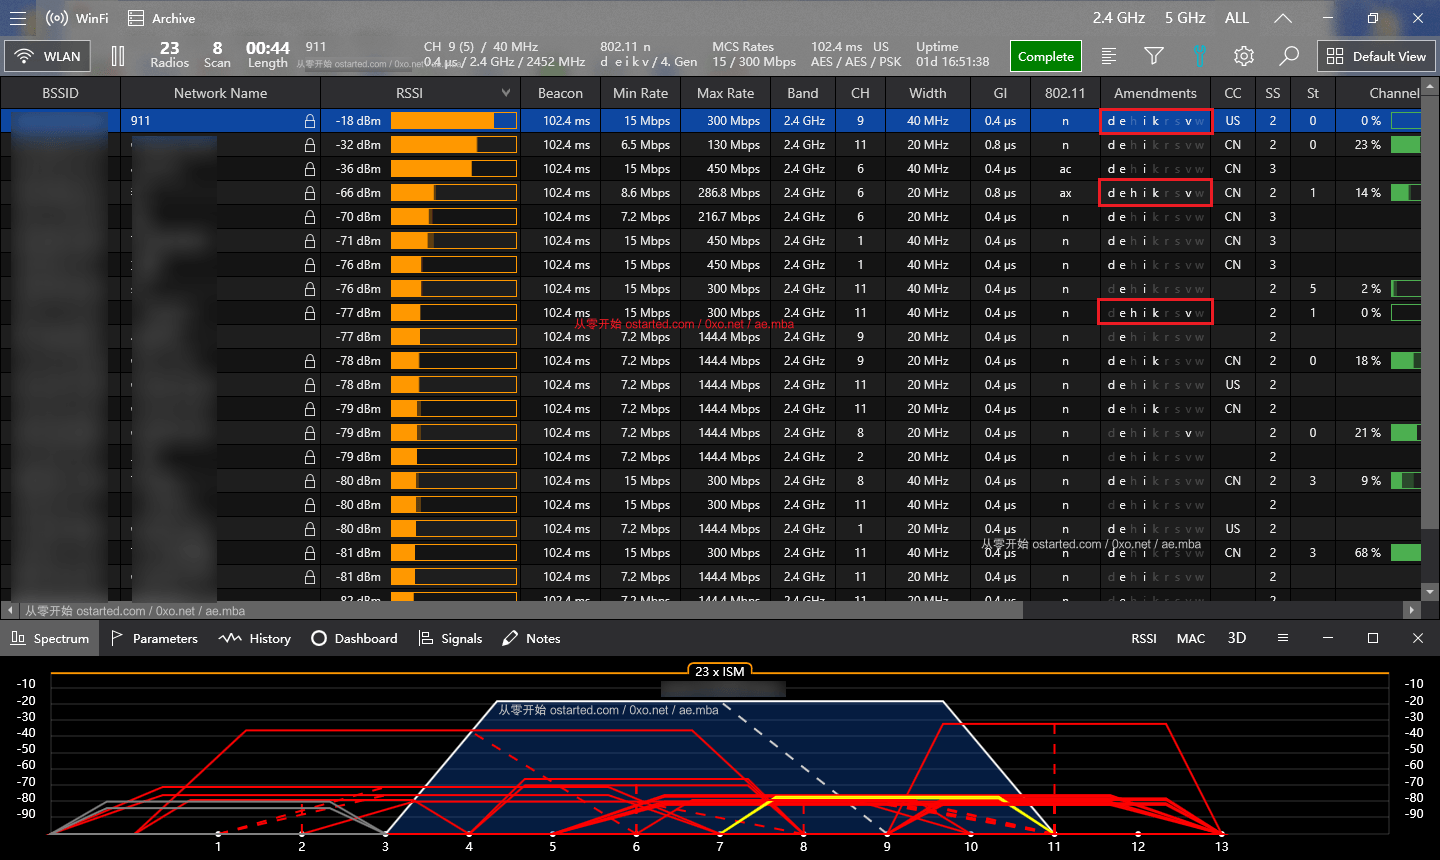Open the list layout icon beside Complete
Image resolution: width=1440 pixels, height=860 pixels.
1109,56
